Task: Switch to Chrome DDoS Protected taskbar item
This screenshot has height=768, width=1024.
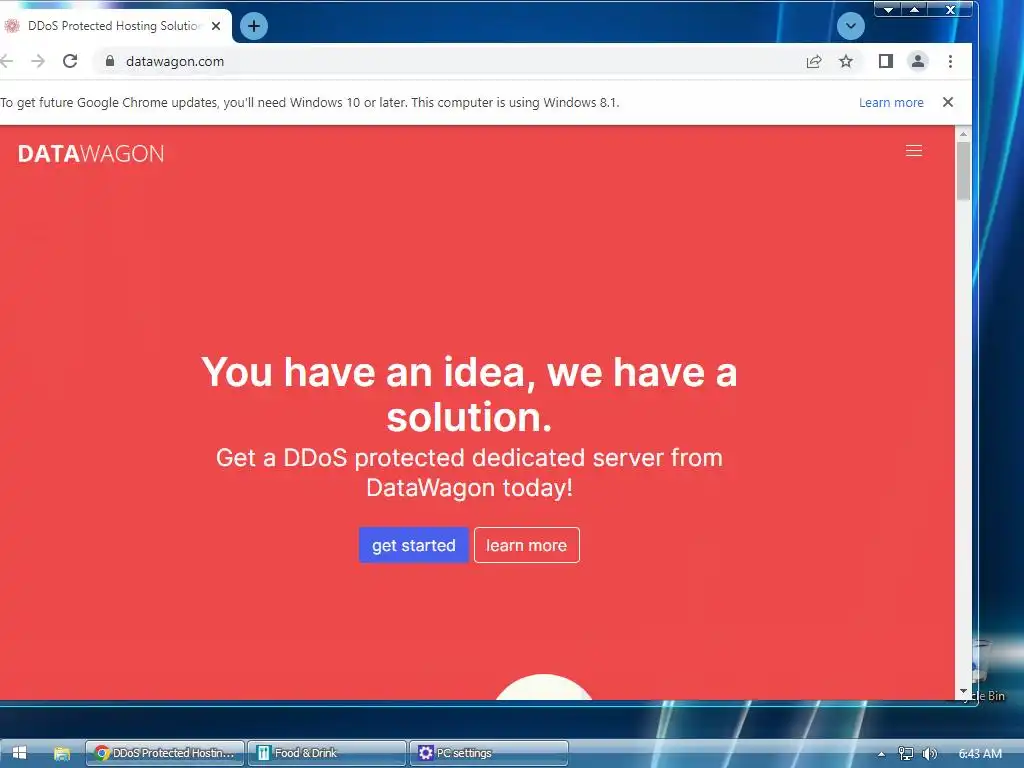Action: (x=165, y=753)
